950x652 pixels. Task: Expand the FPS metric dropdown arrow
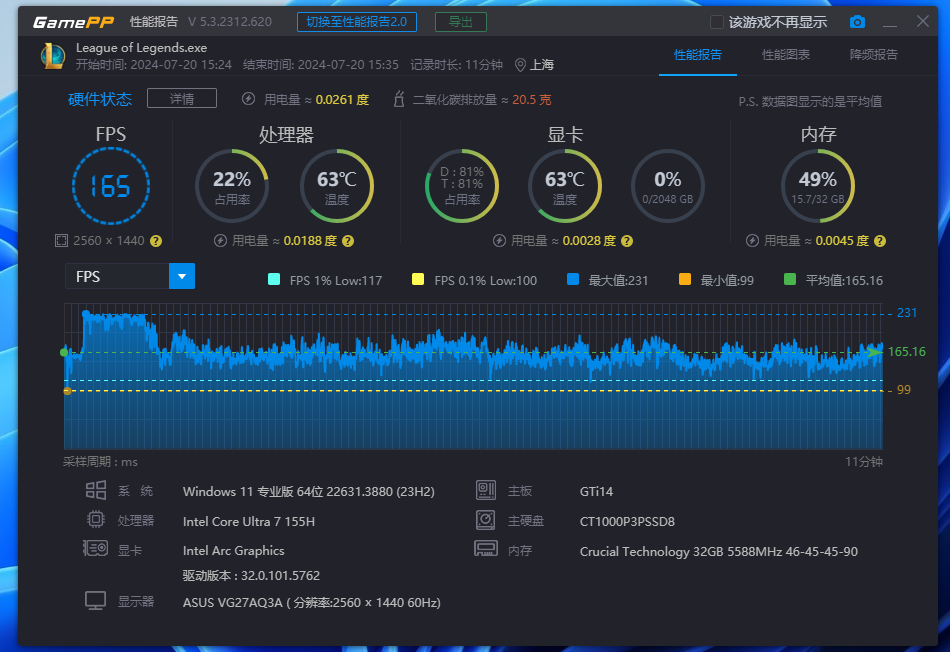(182, 276)
